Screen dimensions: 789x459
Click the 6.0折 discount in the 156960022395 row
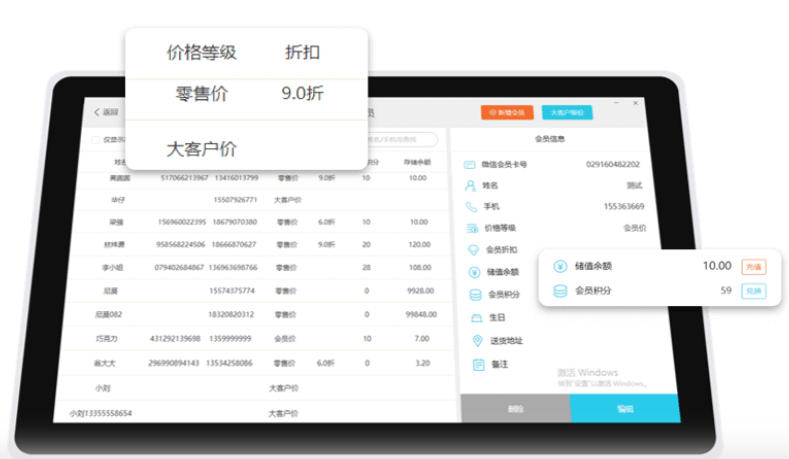coord(326,222)
